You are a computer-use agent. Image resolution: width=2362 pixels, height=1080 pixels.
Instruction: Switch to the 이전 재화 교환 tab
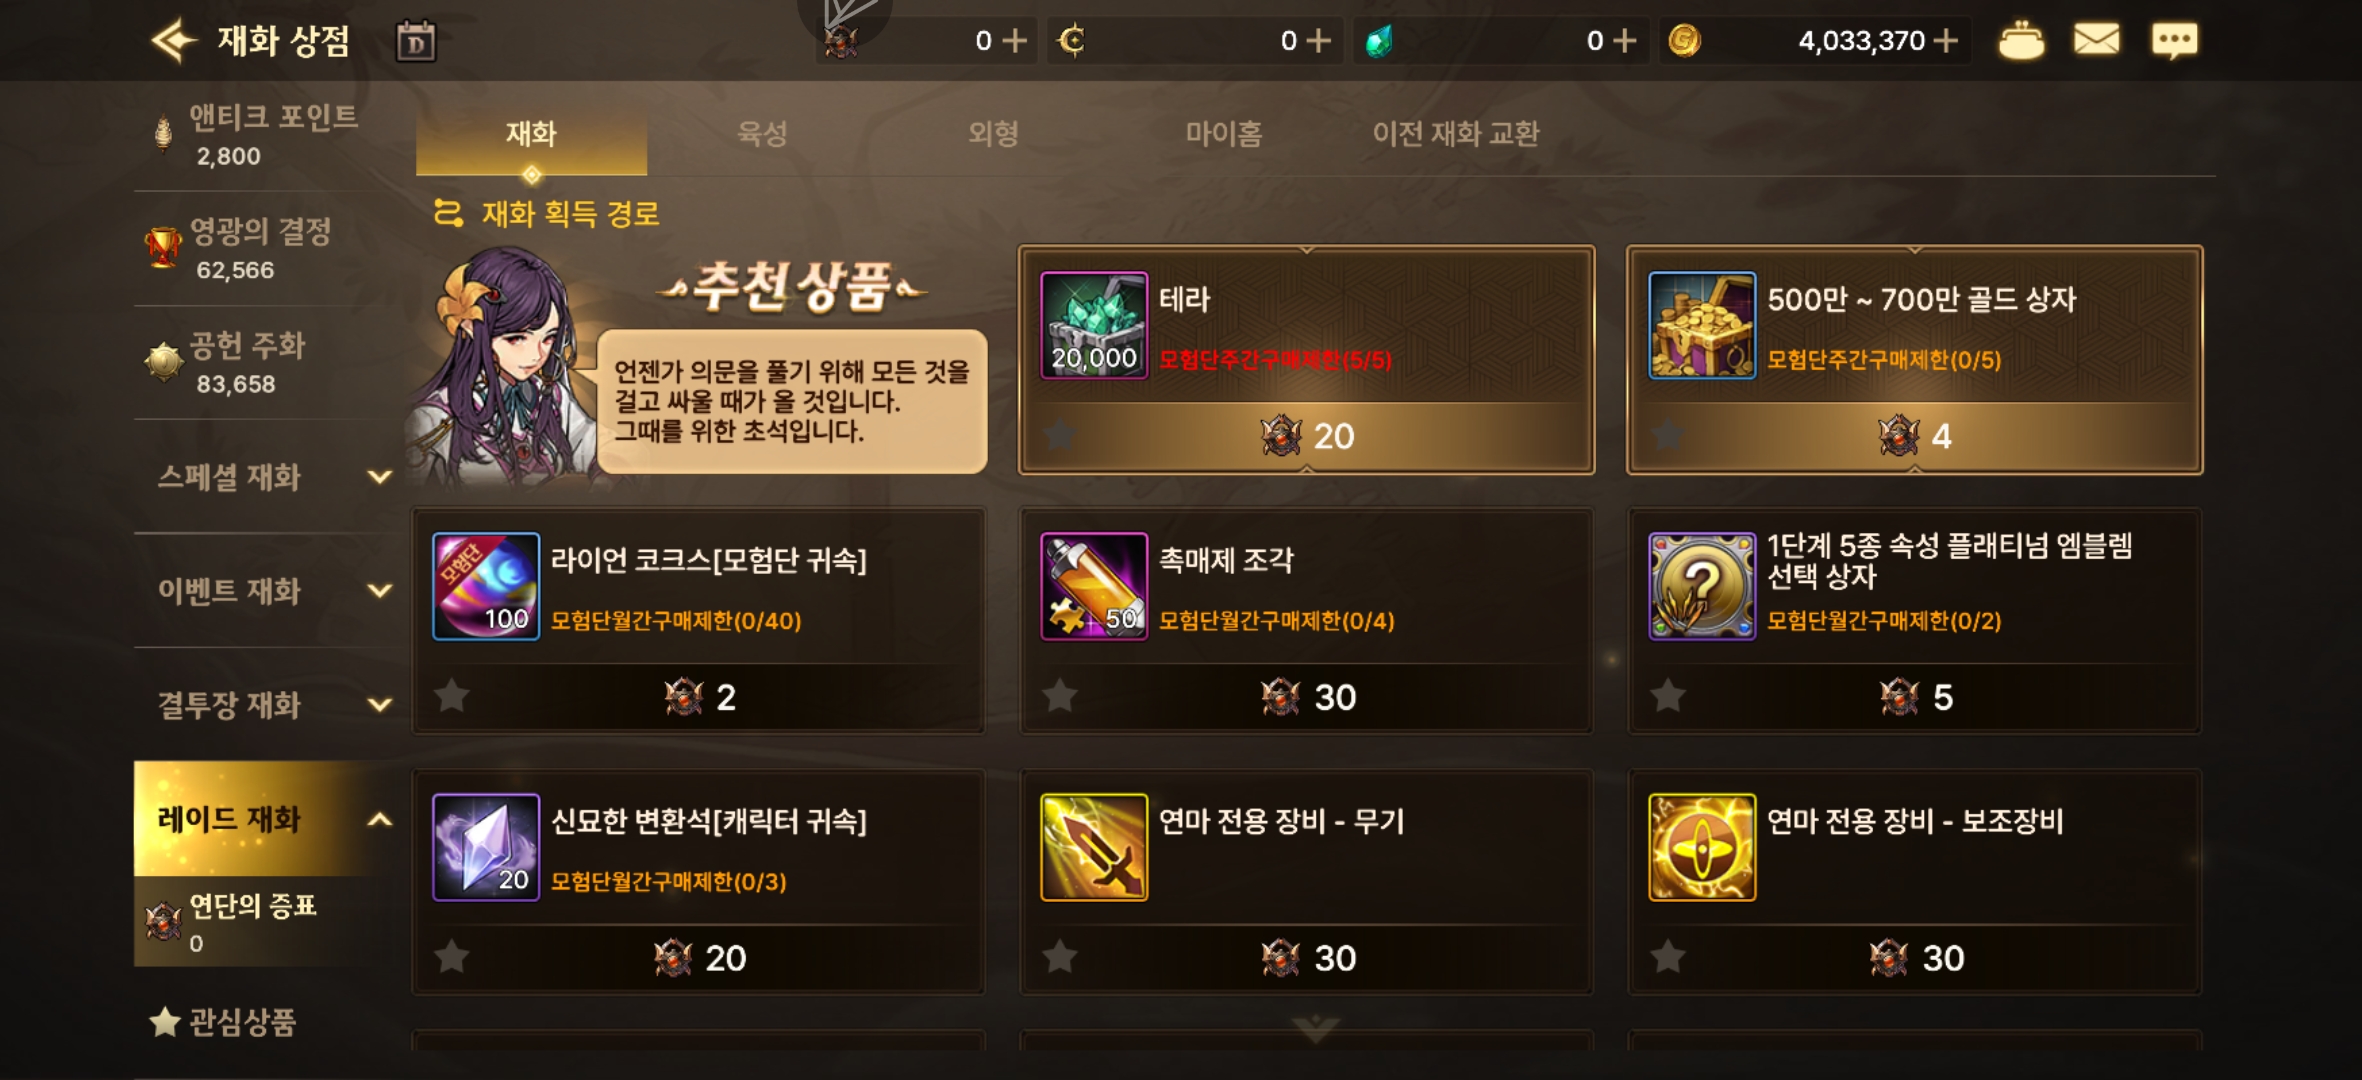tap(1455, 134)
